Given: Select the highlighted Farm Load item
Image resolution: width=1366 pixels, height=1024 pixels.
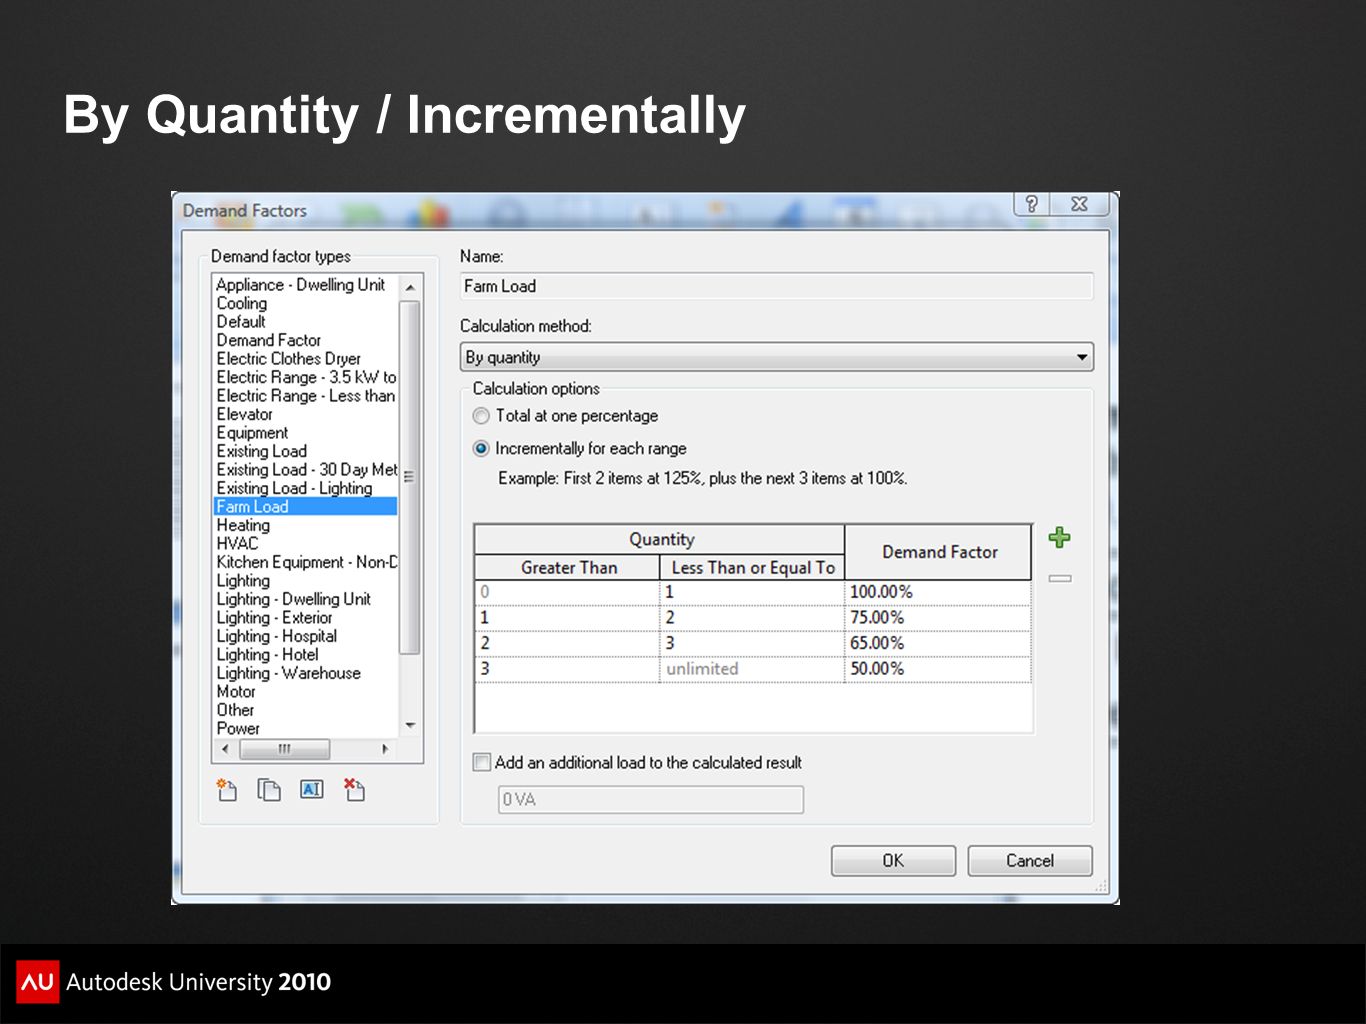Looking at the screenshot, I should coord(306,507).
